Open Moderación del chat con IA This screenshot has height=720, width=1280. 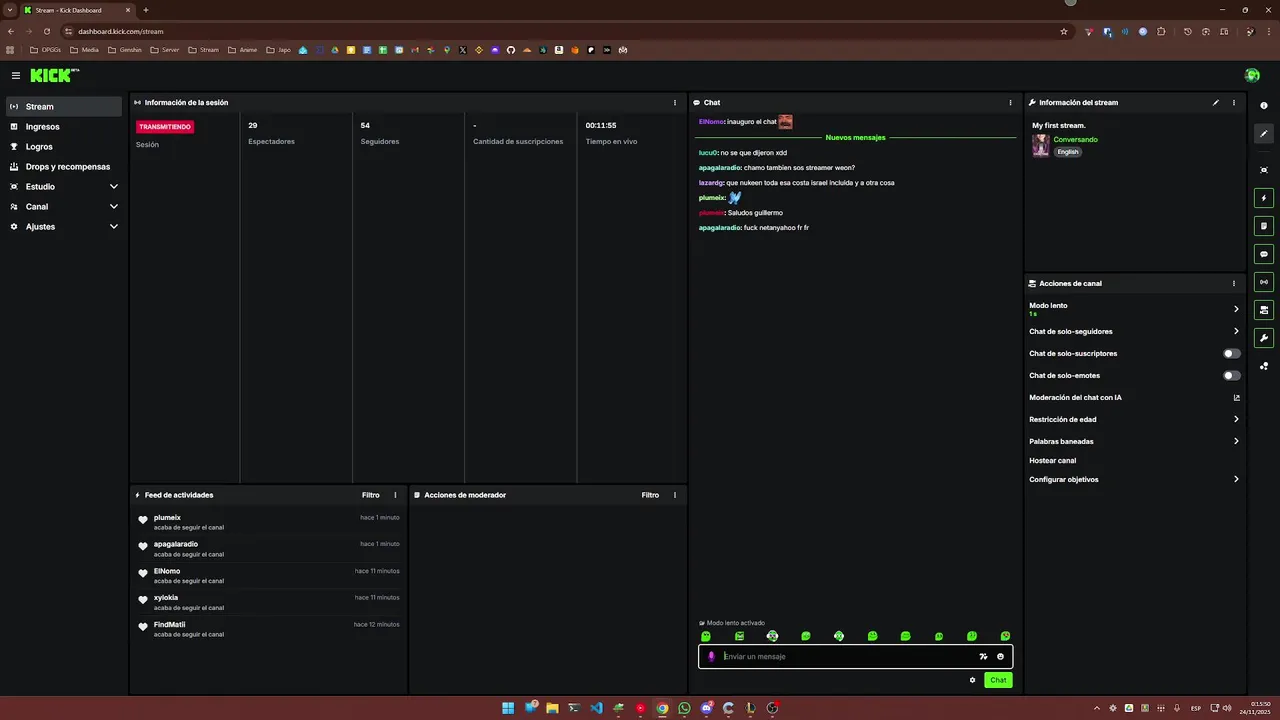coord(1134,397)
